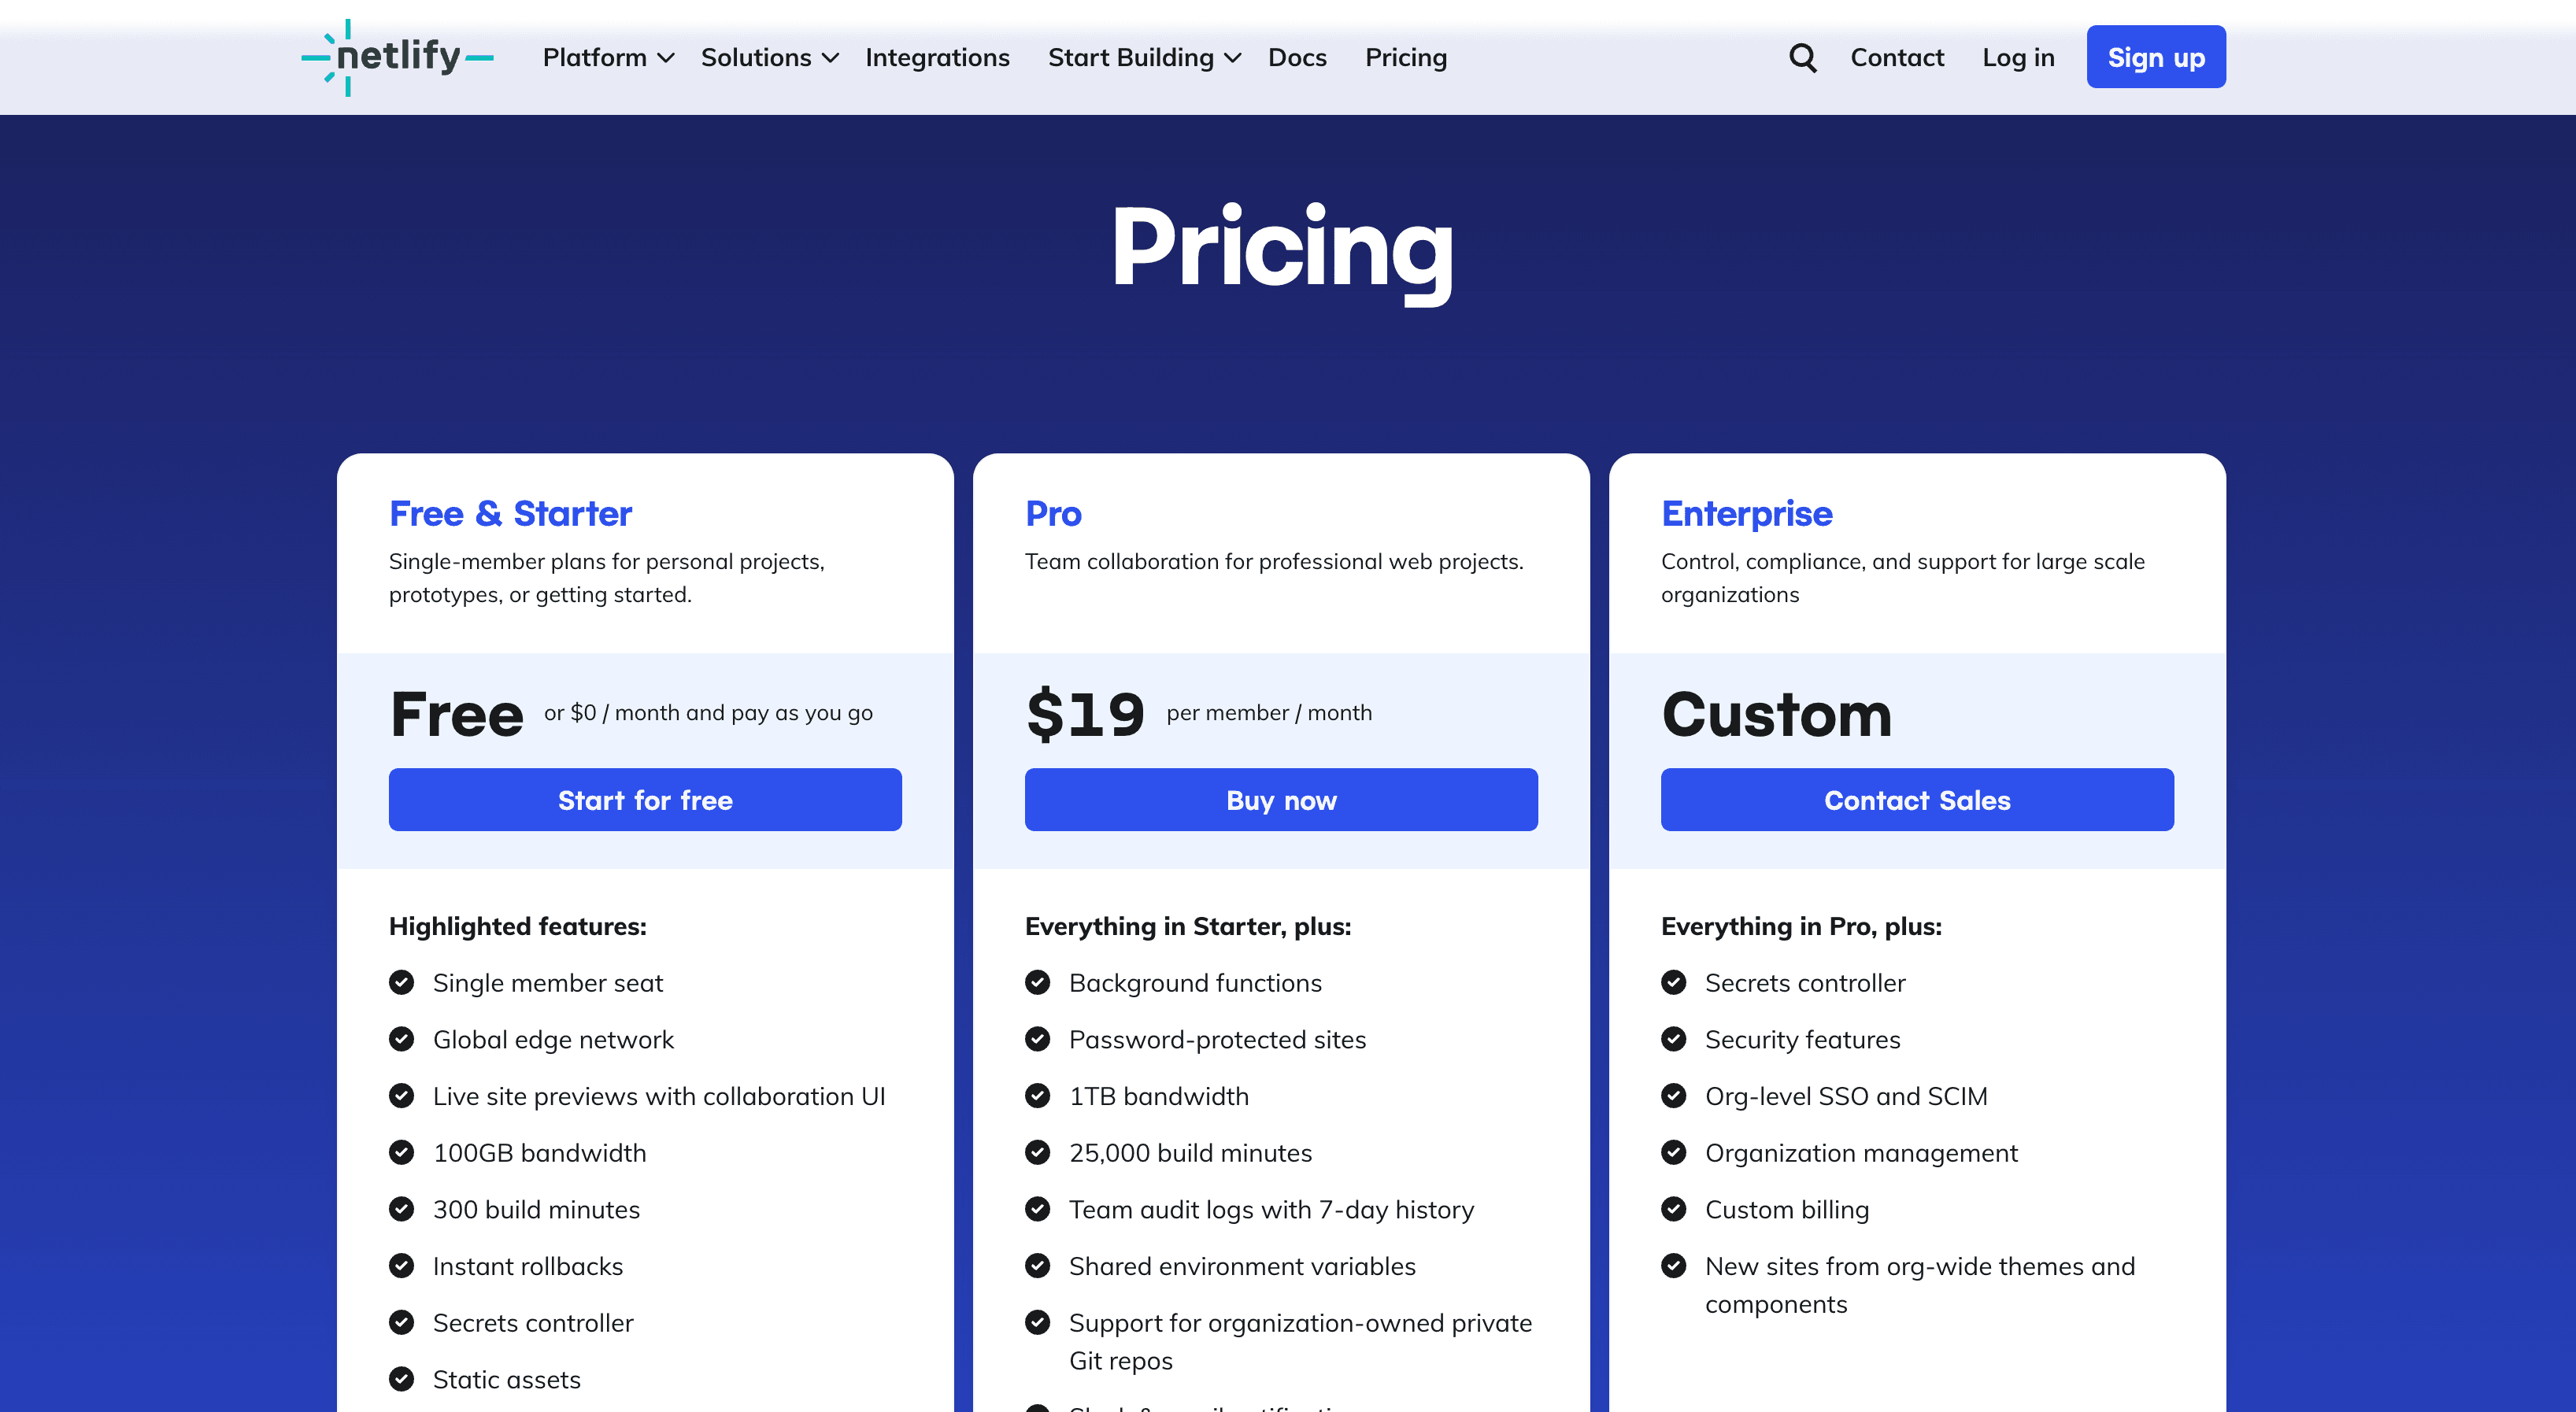The width and height of the screenshot is (2576, 1412).
Task: Click the checkmark beside 1TB bandwidth
Action: tap(1037, 1096)
